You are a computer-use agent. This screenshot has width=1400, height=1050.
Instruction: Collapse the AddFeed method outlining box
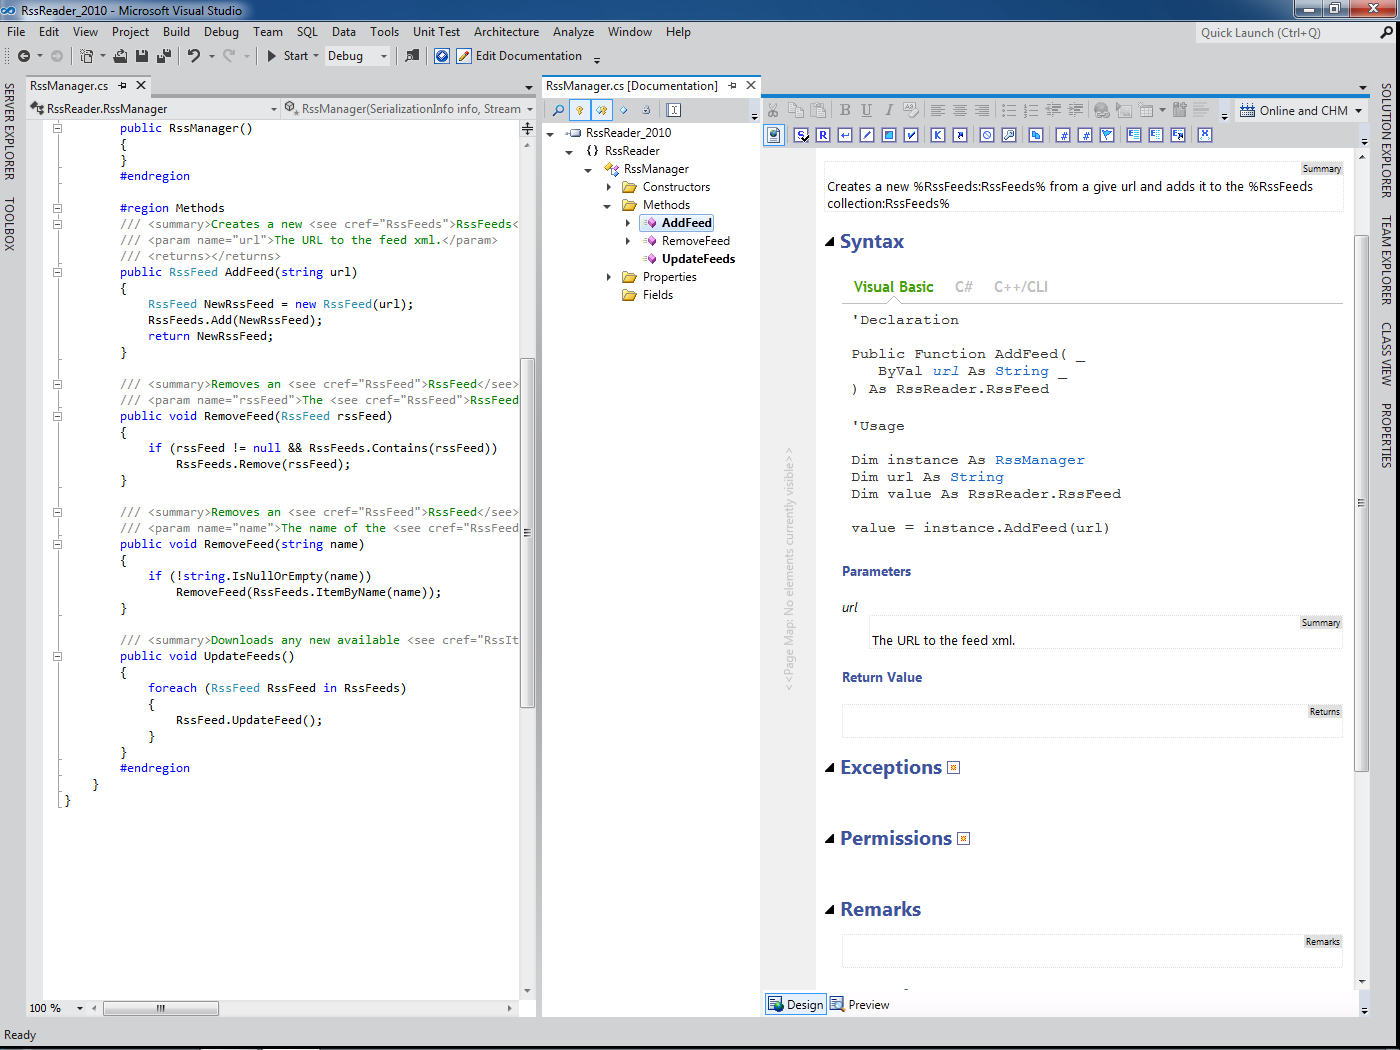coord(57,272)
